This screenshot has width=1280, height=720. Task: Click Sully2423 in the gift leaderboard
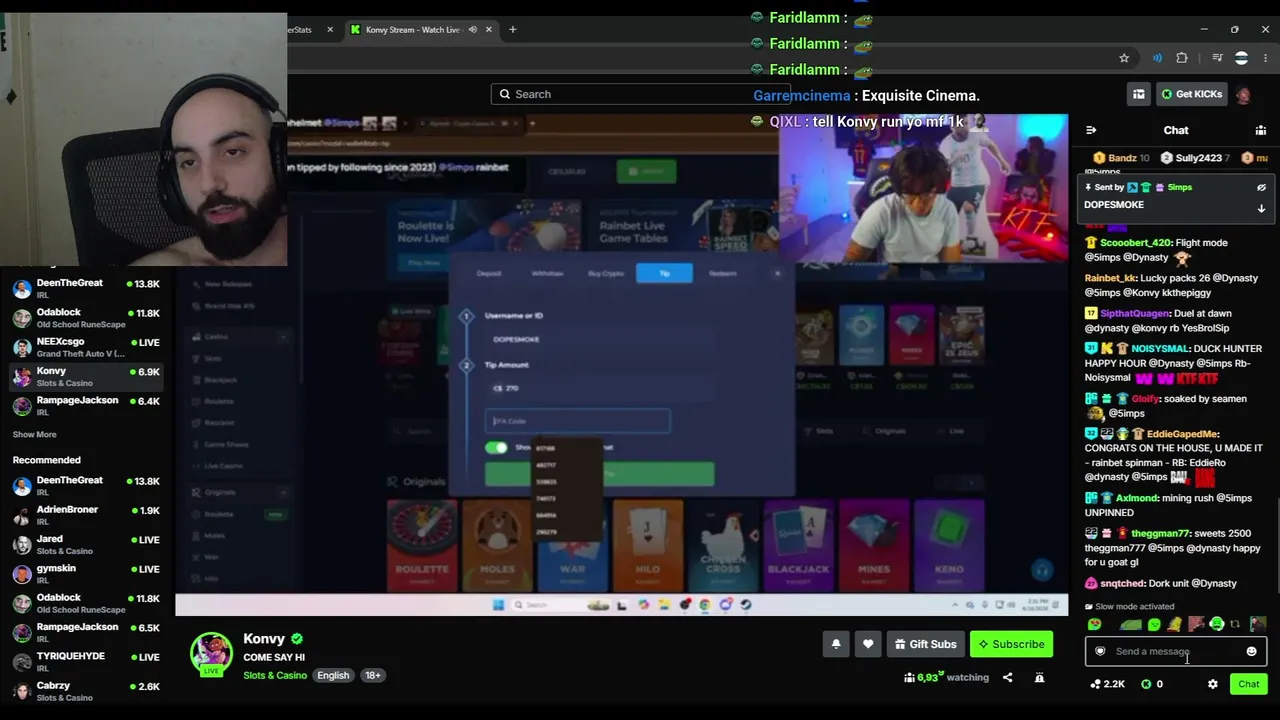point(1194,158)
